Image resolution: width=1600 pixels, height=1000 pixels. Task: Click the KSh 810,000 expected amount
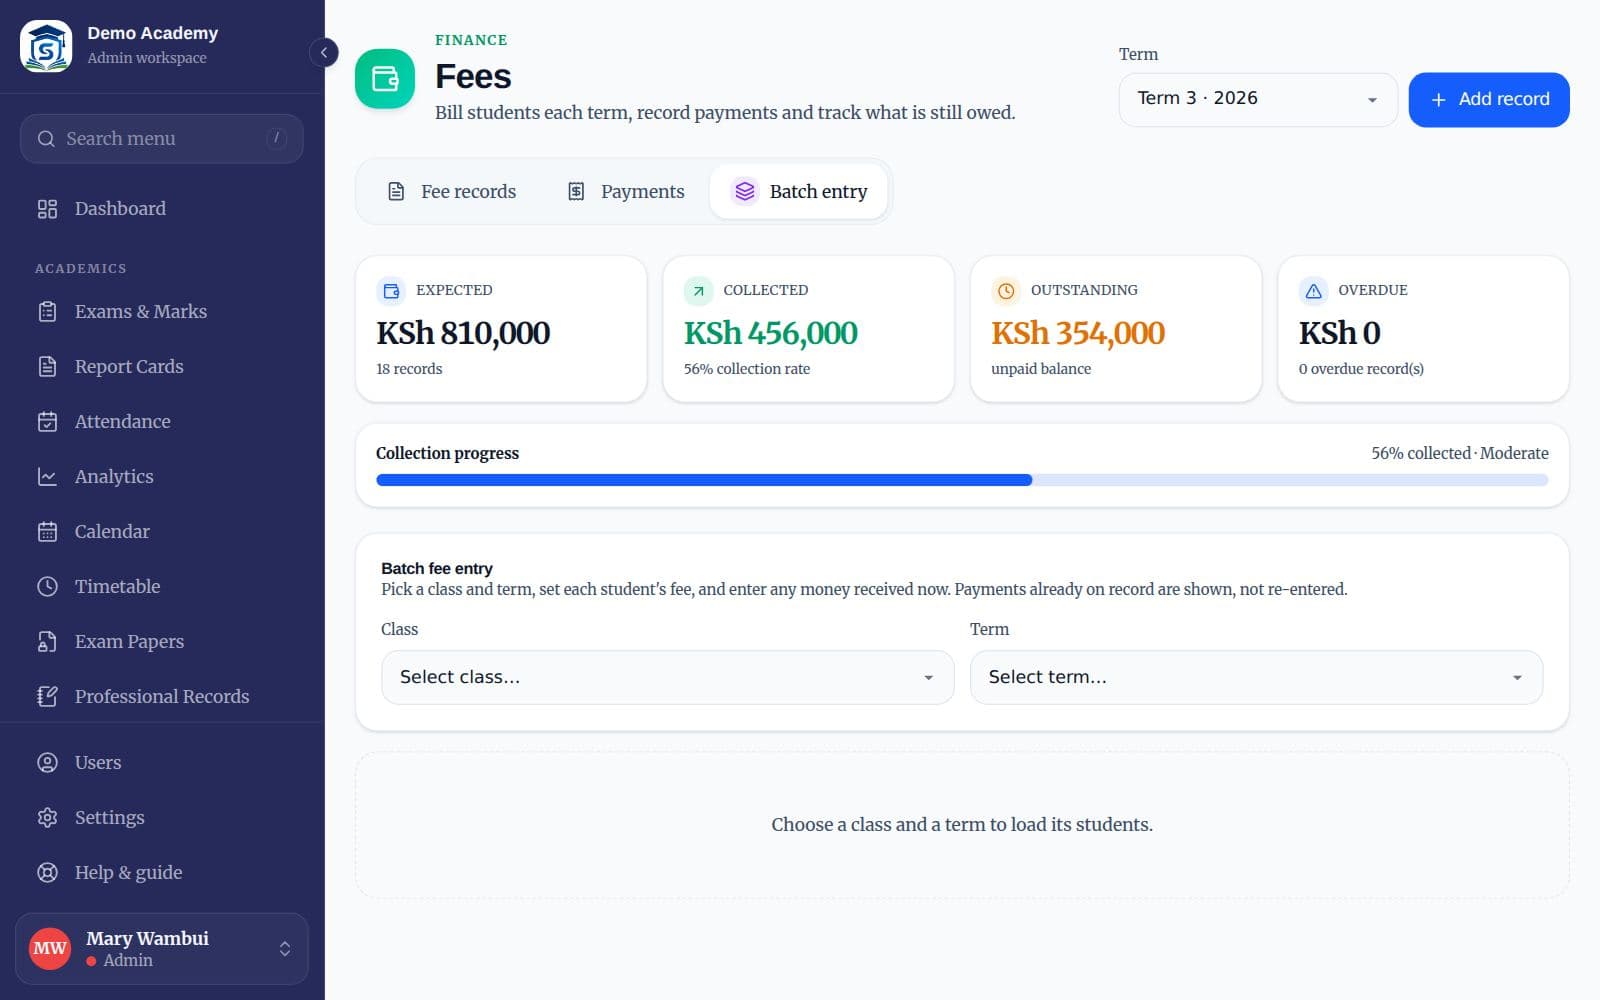pyautogui.click(x=463, y=333)
